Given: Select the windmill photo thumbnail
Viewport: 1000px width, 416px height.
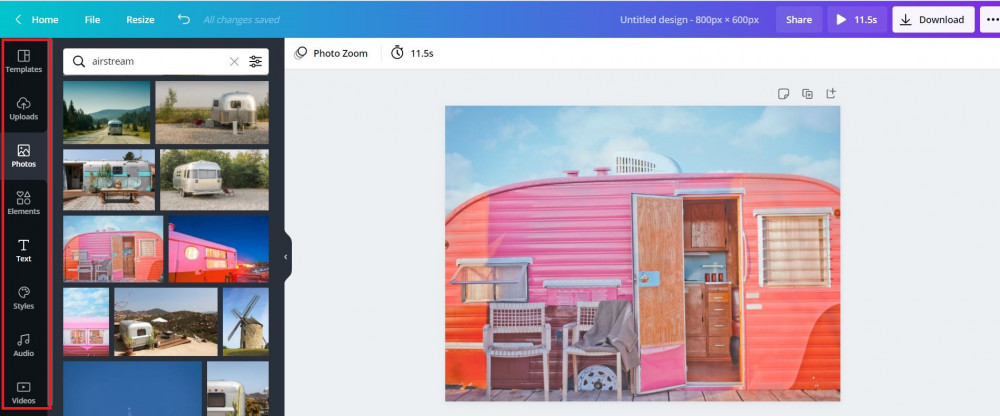Looking at the screenshot, I should click(246, 322).
